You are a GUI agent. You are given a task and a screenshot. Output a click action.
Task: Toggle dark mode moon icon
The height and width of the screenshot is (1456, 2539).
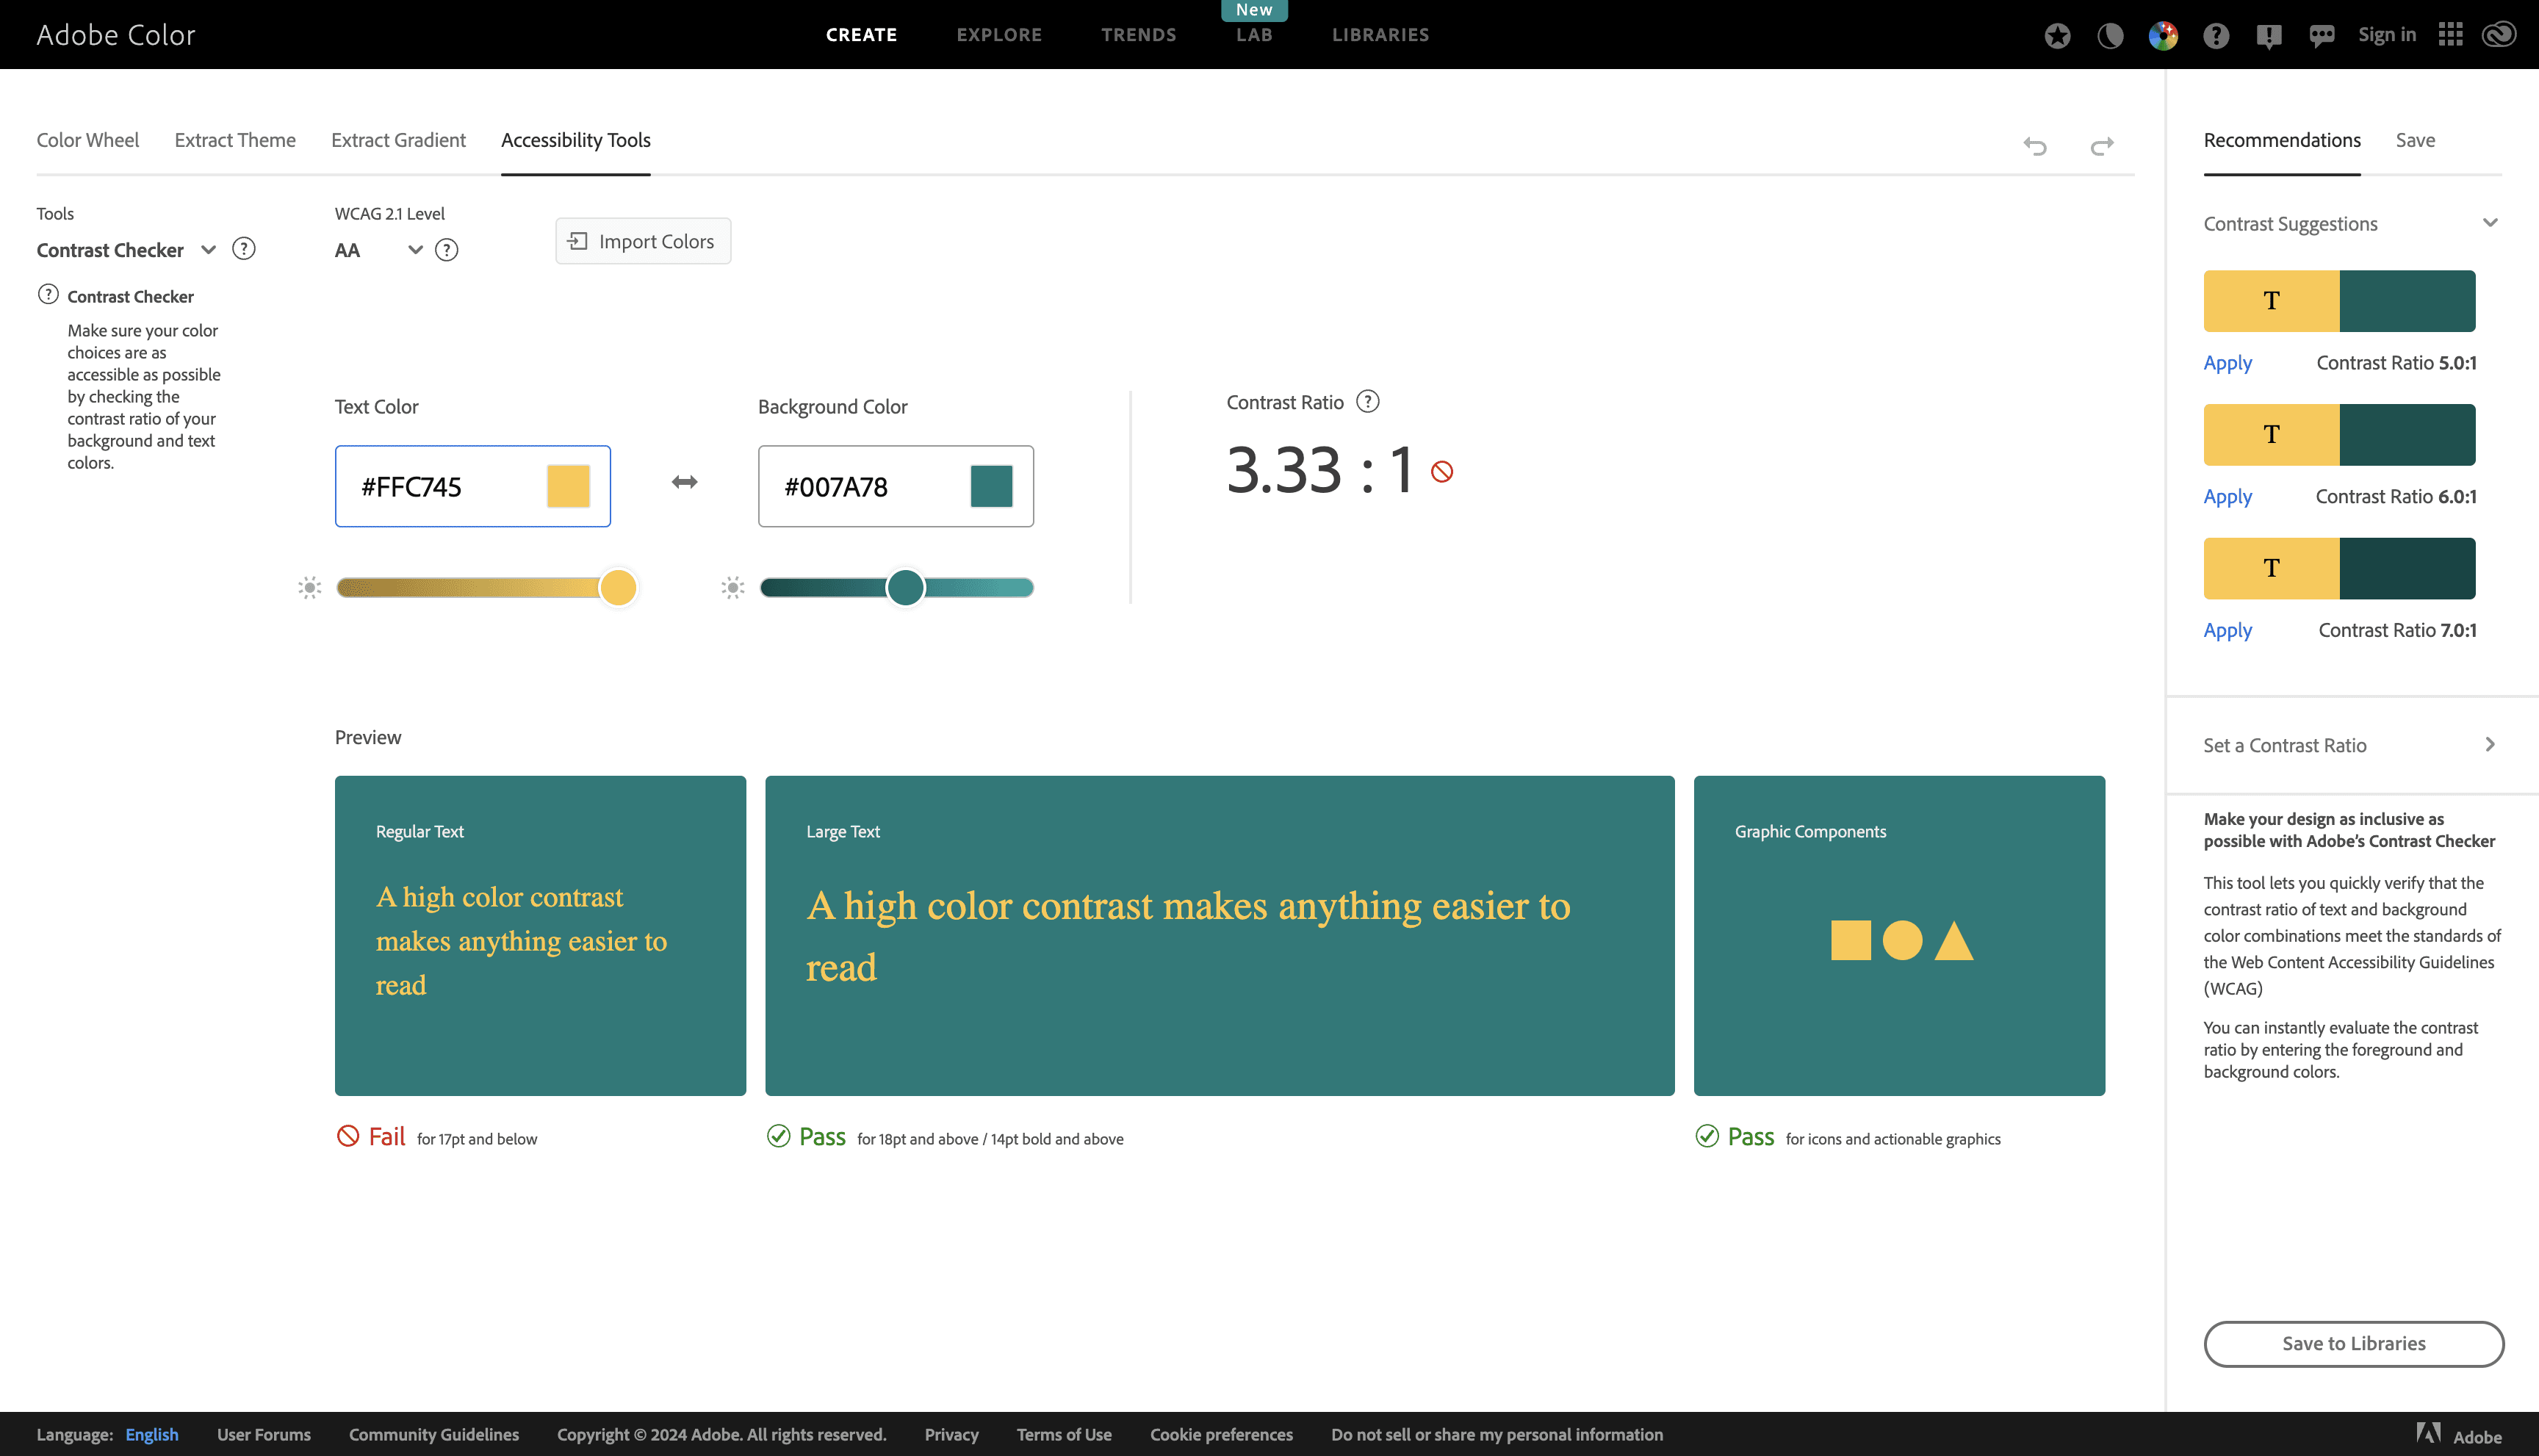pos(2110,36)
